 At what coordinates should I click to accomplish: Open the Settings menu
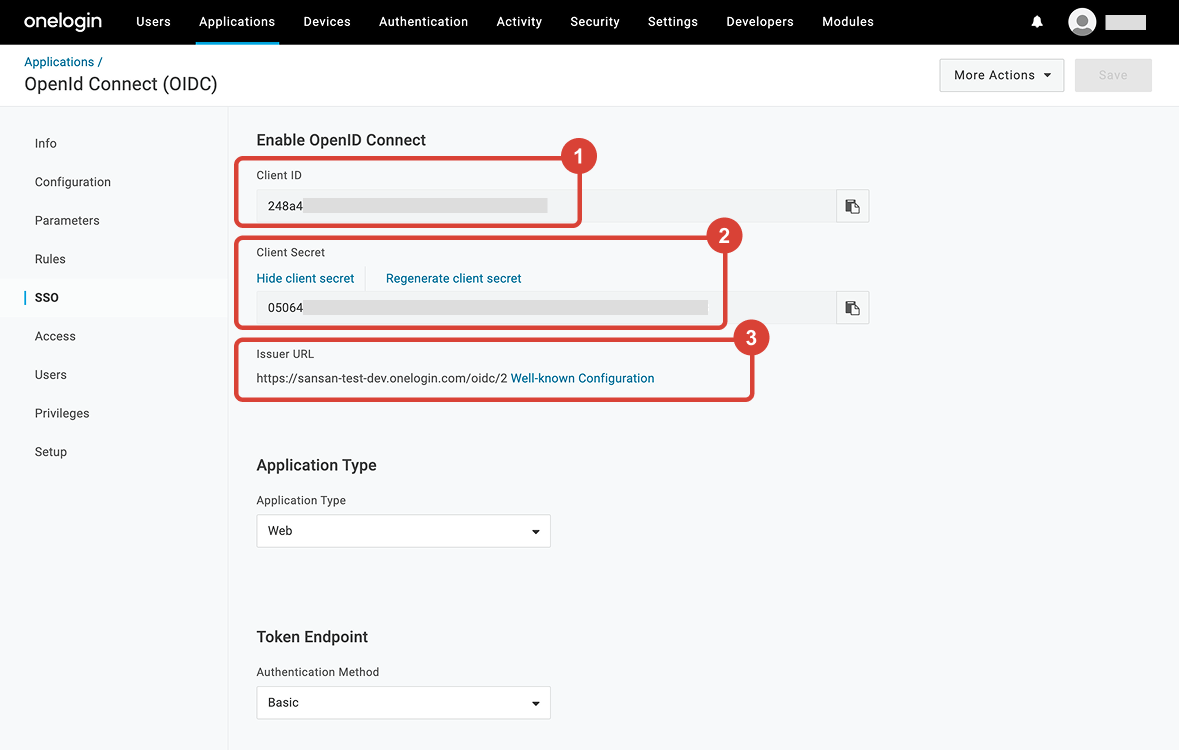[x=673, y=22]
